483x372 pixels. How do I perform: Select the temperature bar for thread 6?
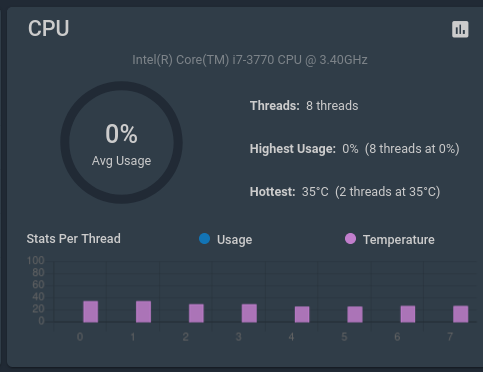click(x=408, y=314)
